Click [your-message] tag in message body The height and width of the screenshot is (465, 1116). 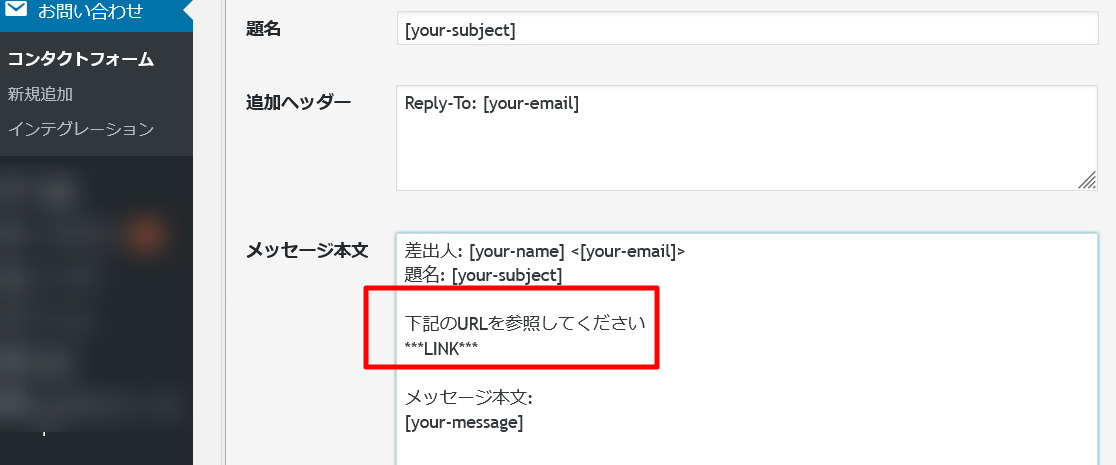pyautogui.click(x=464, y=422)
